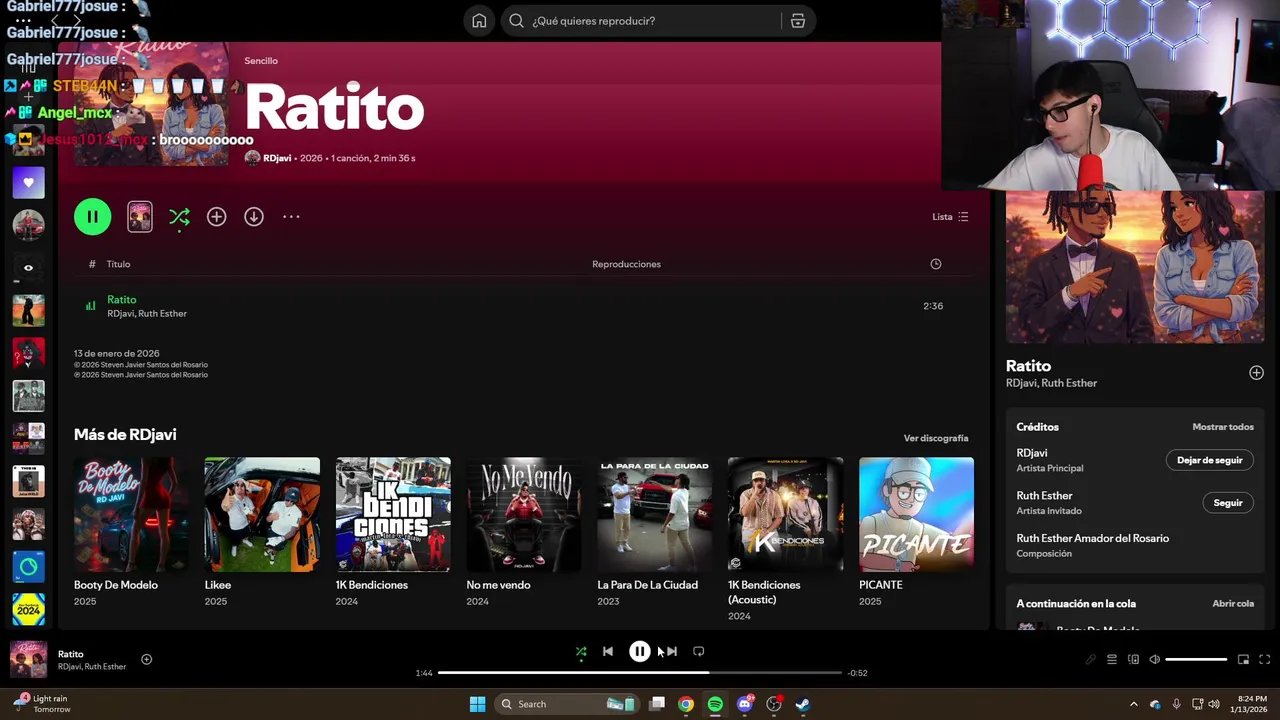The height and width of the screenshot is (720, 1280).
Task: Add Ratito to playlist from right panel
Action: pos(1256,373)
